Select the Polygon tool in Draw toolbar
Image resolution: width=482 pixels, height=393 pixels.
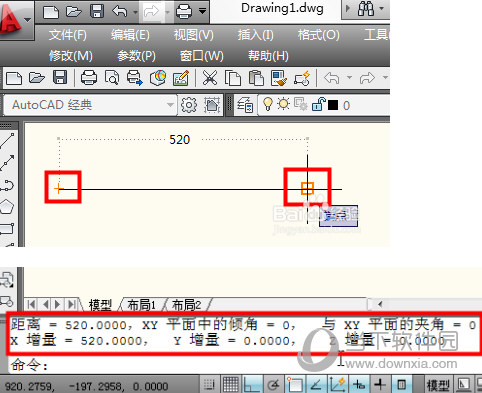[x=7, y=207]
